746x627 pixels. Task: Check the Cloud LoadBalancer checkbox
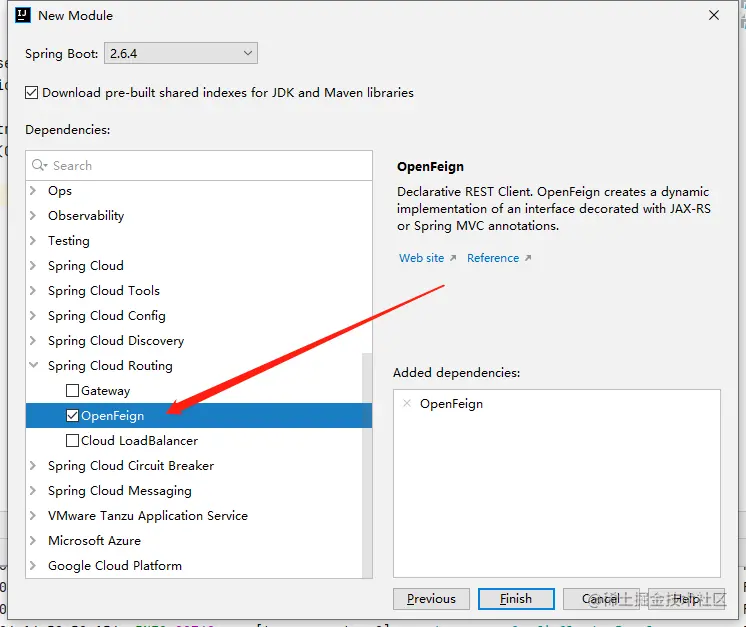(72, 441)
